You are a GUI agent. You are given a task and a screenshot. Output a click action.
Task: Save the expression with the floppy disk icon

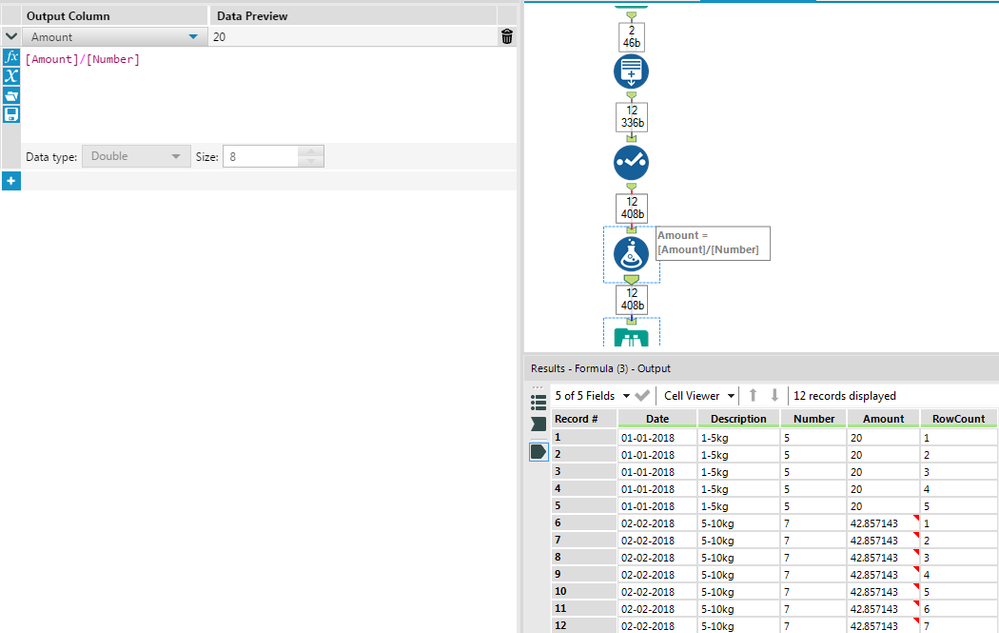[x=11, y=115]
